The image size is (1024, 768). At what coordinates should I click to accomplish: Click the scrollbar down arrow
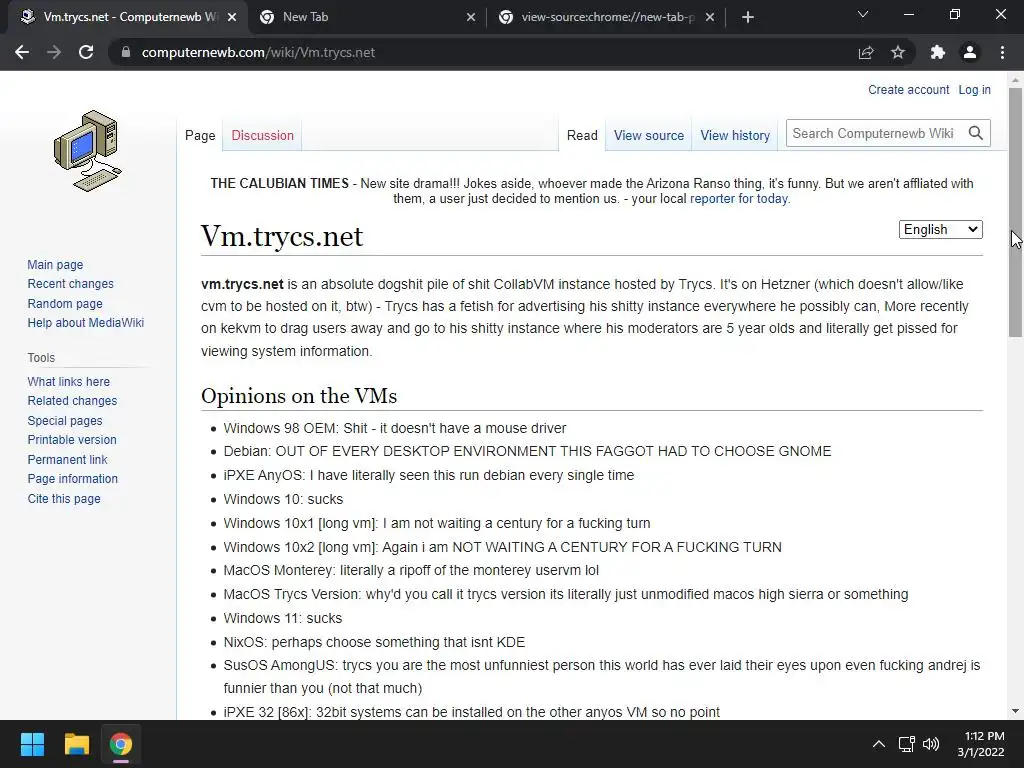tap(1015, 711)
